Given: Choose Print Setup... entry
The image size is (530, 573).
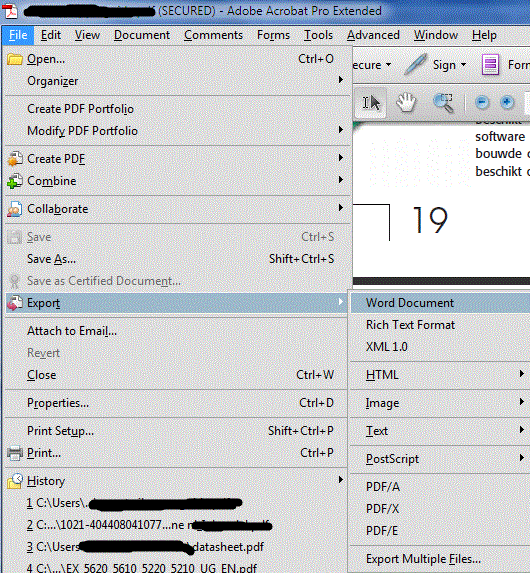Looking at the screenshot, I should coord(176,431).
